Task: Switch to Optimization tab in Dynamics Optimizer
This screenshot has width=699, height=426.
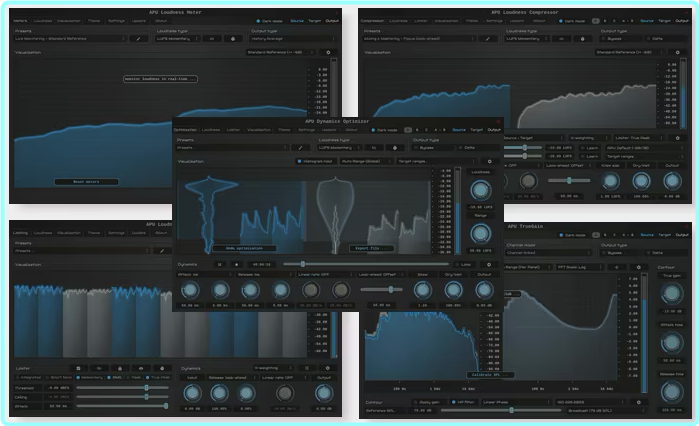Action: [x=185, y=130]
